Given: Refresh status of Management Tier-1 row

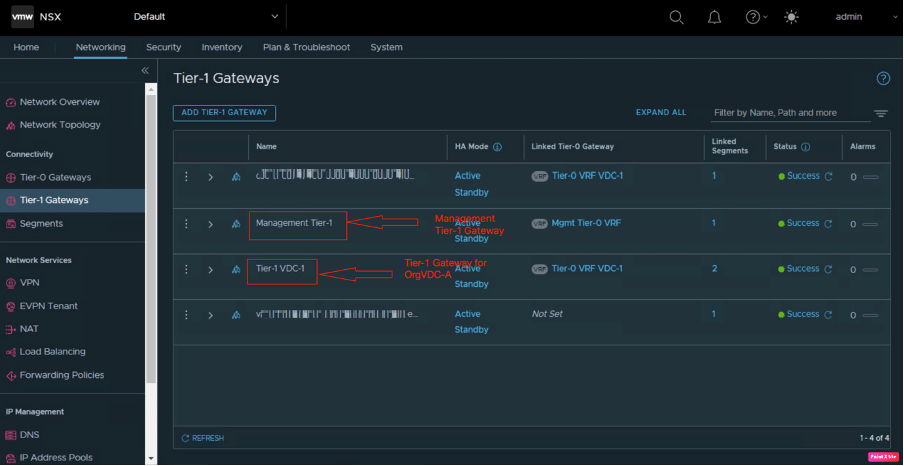Looking at the screenshot, I should [x=828, y=223].
